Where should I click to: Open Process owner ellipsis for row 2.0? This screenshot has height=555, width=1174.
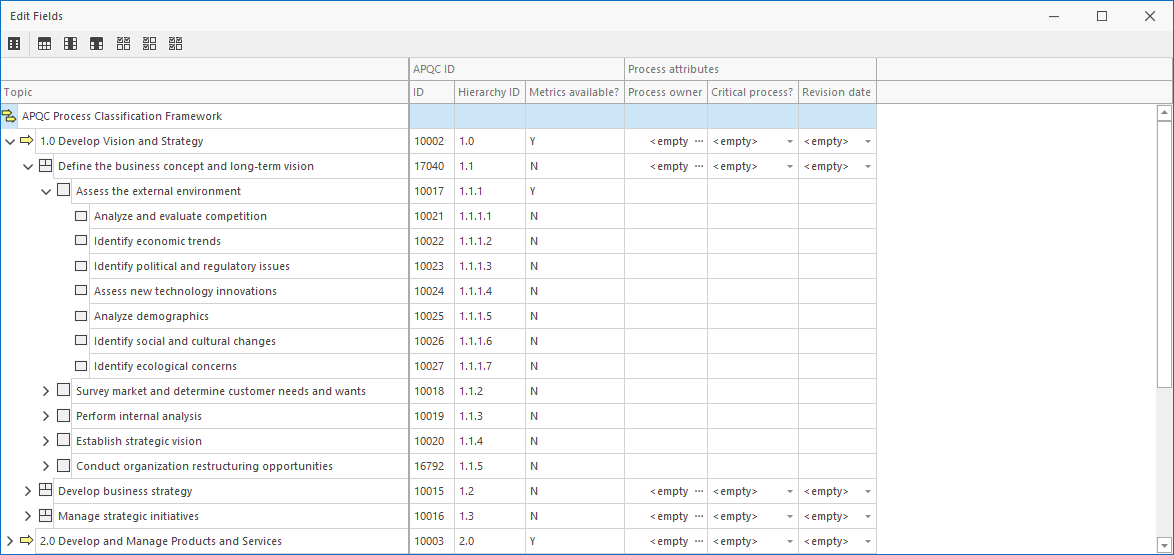[699, 541]
